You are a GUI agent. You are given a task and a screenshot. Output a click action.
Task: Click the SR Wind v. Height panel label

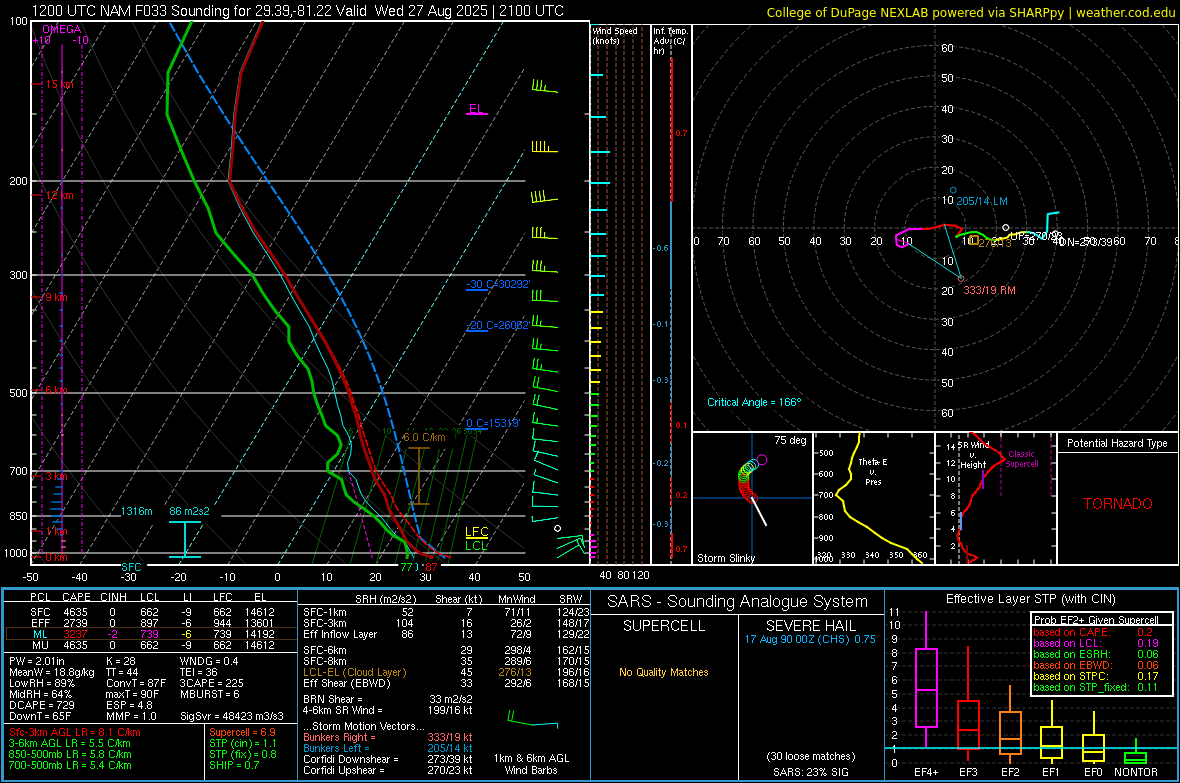pyautogui.click(x=973, y=455)
